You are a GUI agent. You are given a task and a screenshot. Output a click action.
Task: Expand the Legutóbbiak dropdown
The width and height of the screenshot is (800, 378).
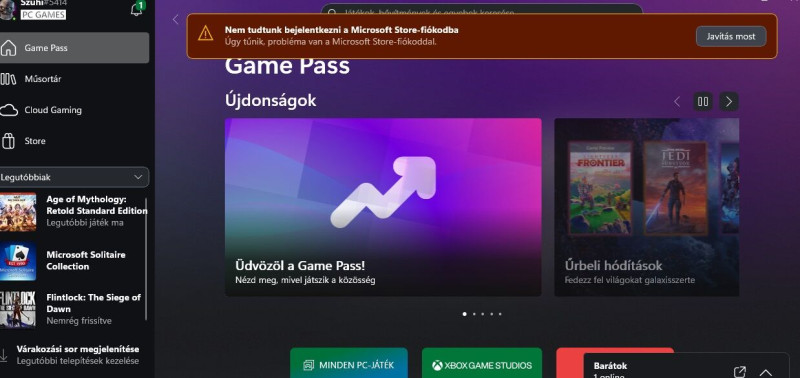pos(74,177)
